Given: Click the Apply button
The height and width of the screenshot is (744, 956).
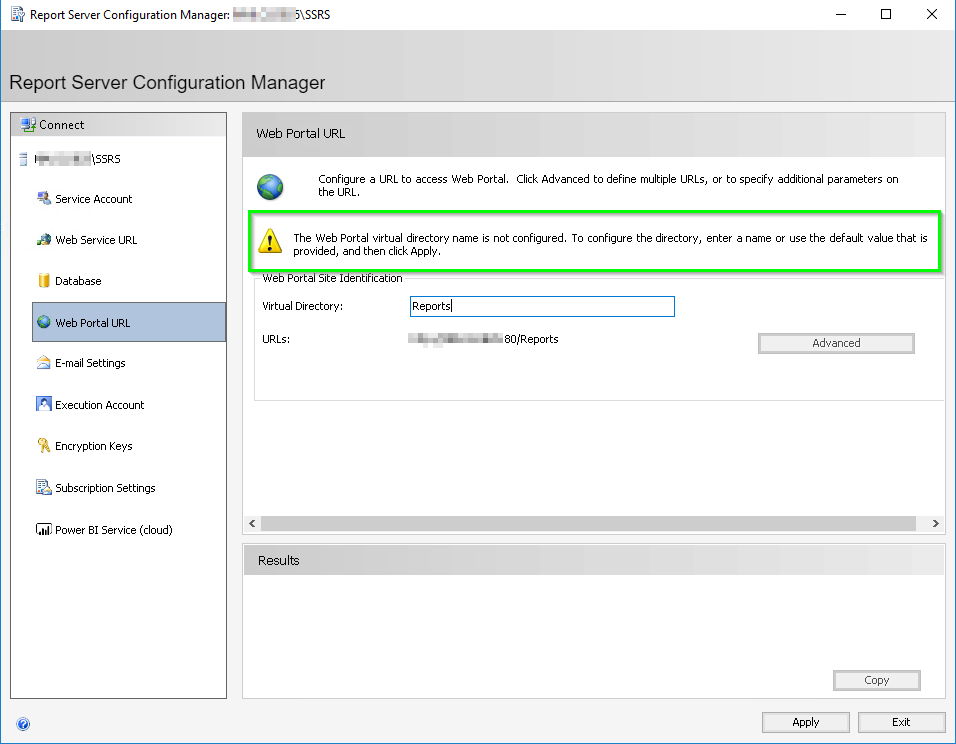Looking at the screenshot, I should click(805, 722).
